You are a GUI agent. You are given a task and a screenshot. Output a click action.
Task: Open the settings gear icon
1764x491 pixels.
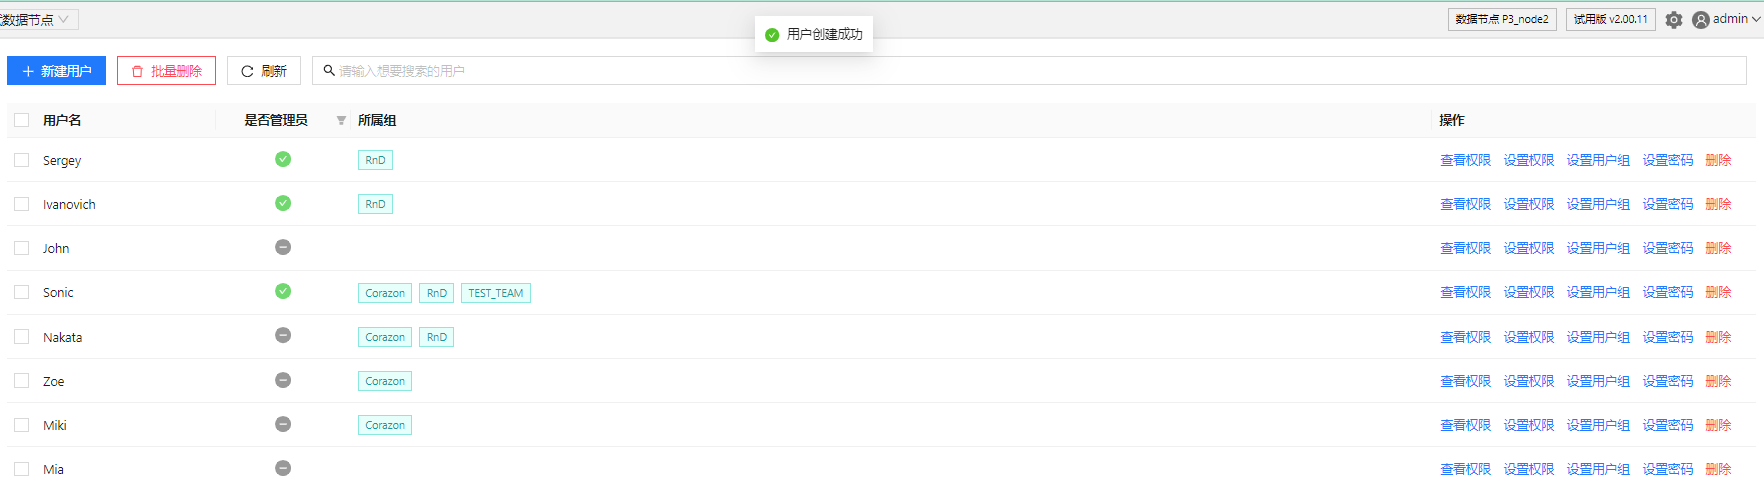pos(1674,20)
